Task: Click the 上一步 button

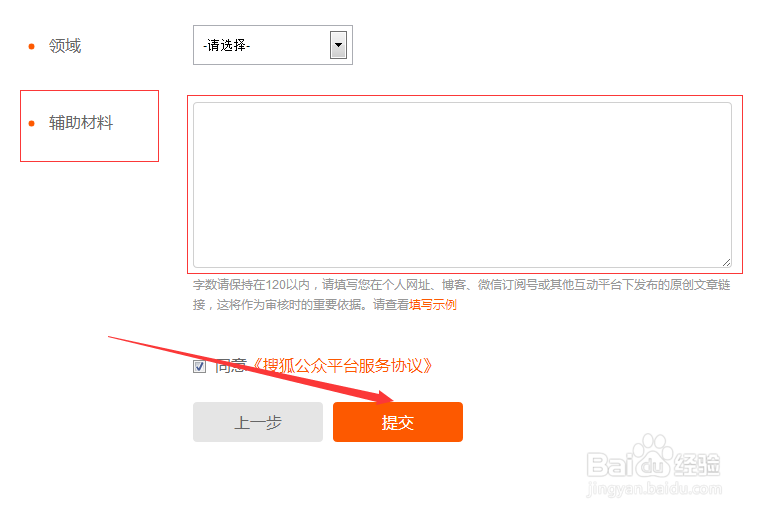Action: point(258,422)
